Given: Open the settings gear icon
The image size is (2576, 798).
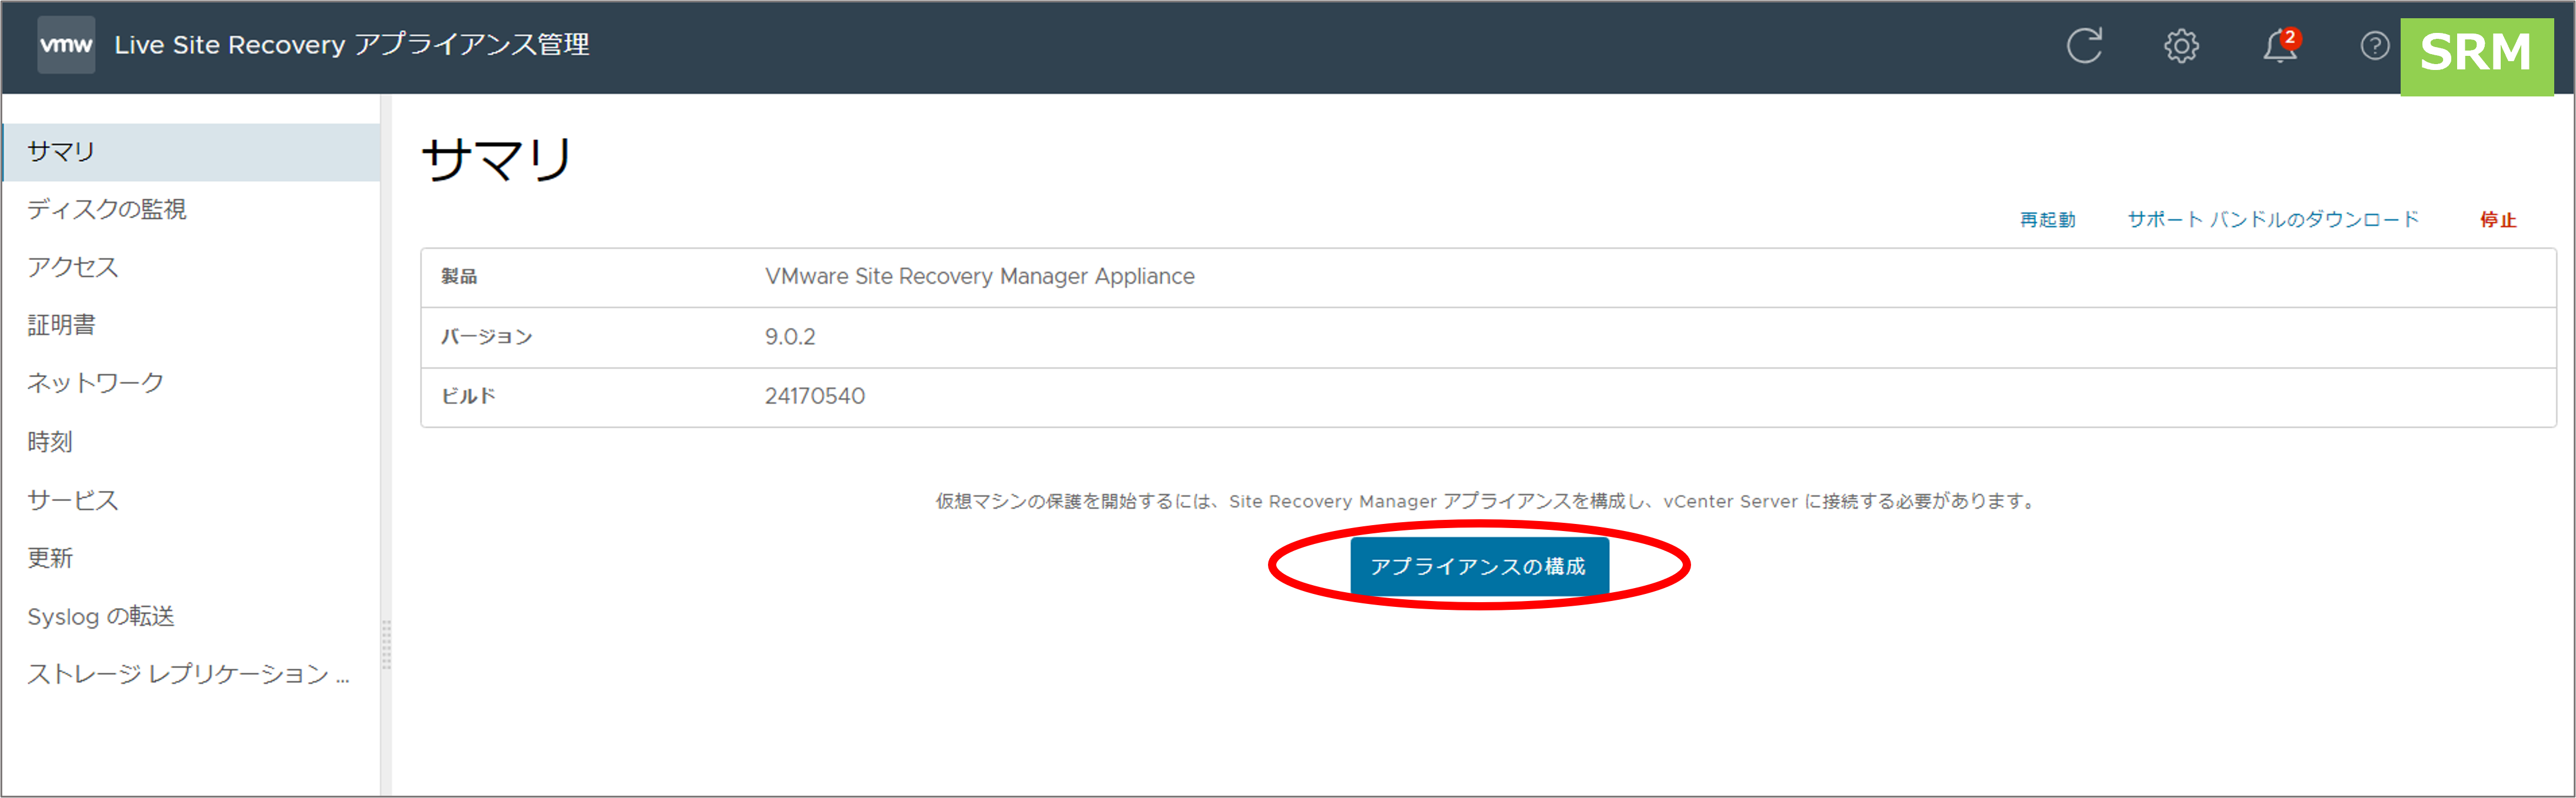Looking at the screenshot, I should (2181, 46).
